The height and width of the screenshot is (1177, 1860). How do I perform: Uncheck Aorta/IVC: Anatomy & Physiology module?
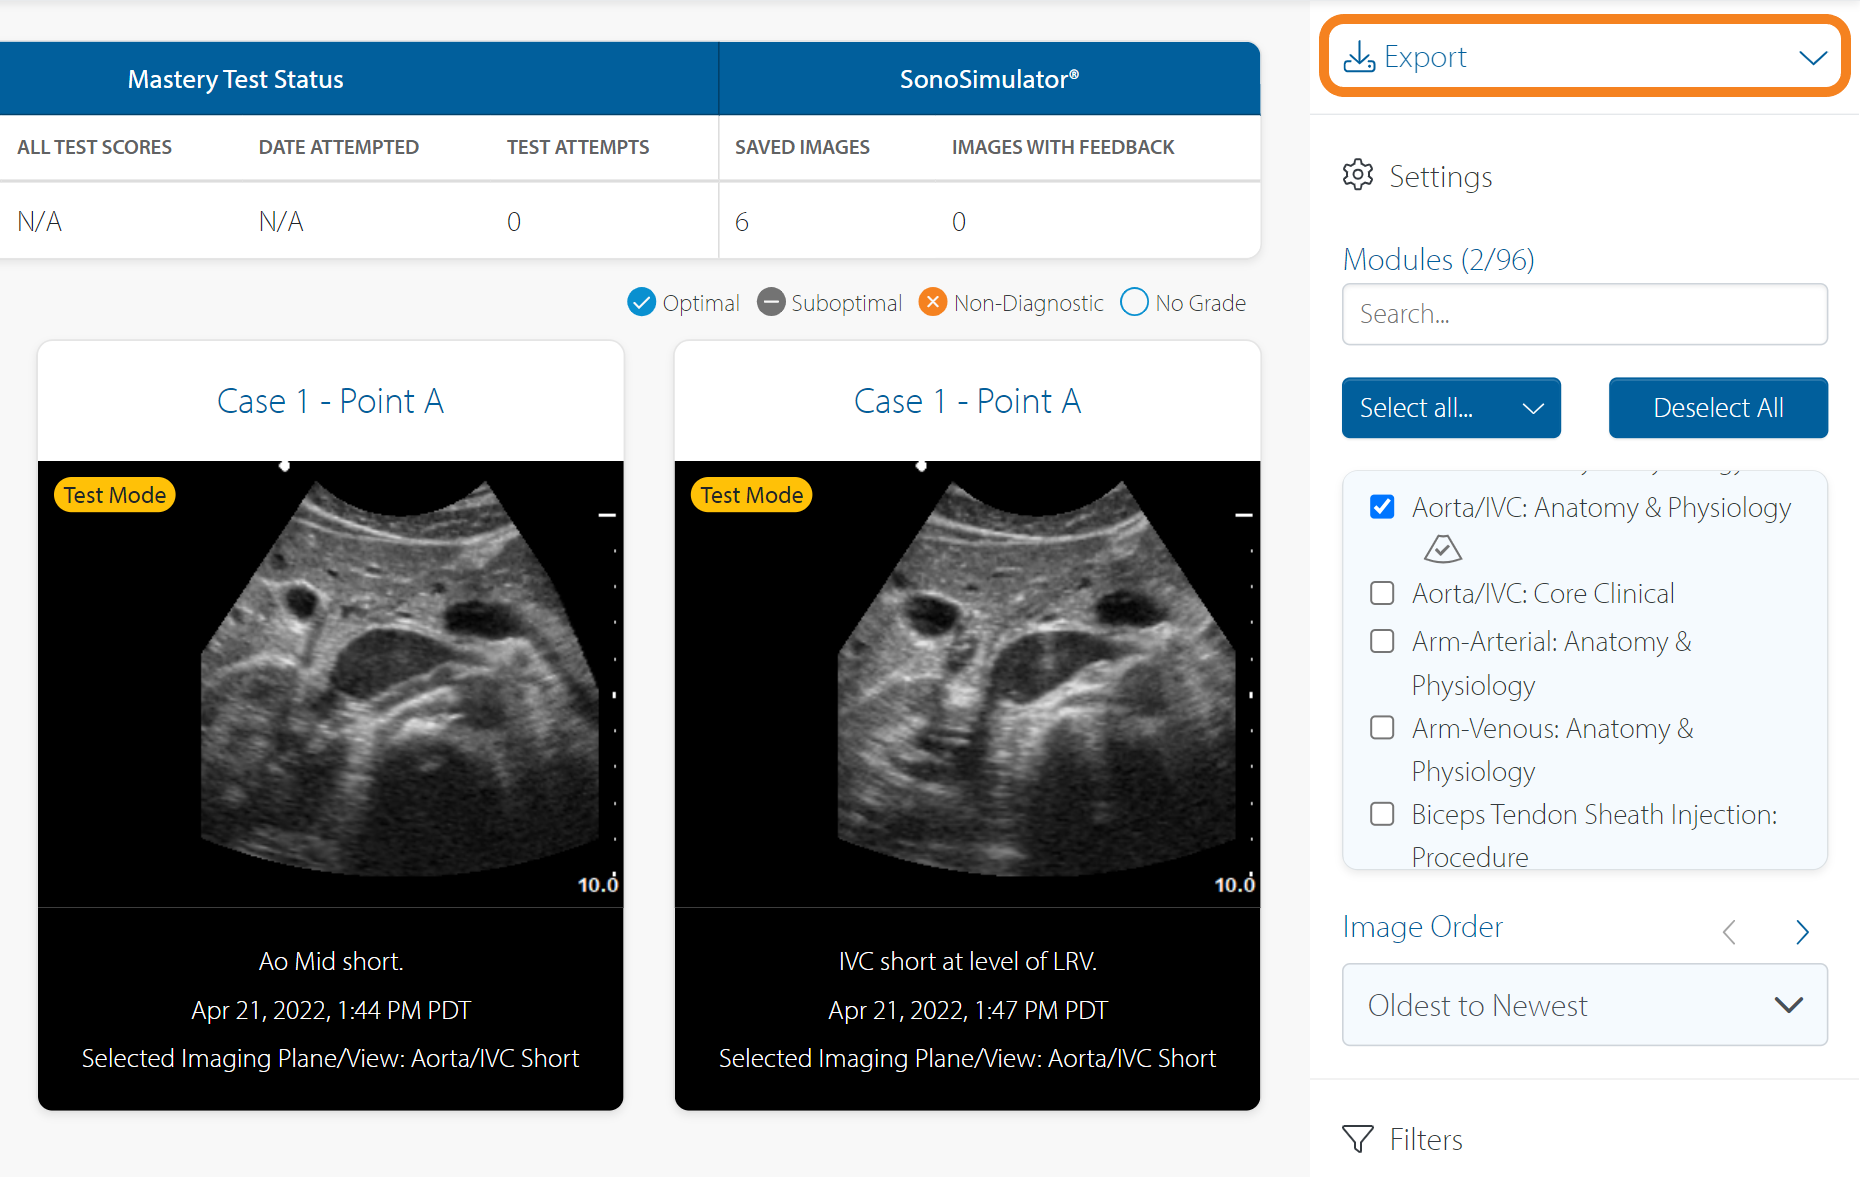(1382, 507)
